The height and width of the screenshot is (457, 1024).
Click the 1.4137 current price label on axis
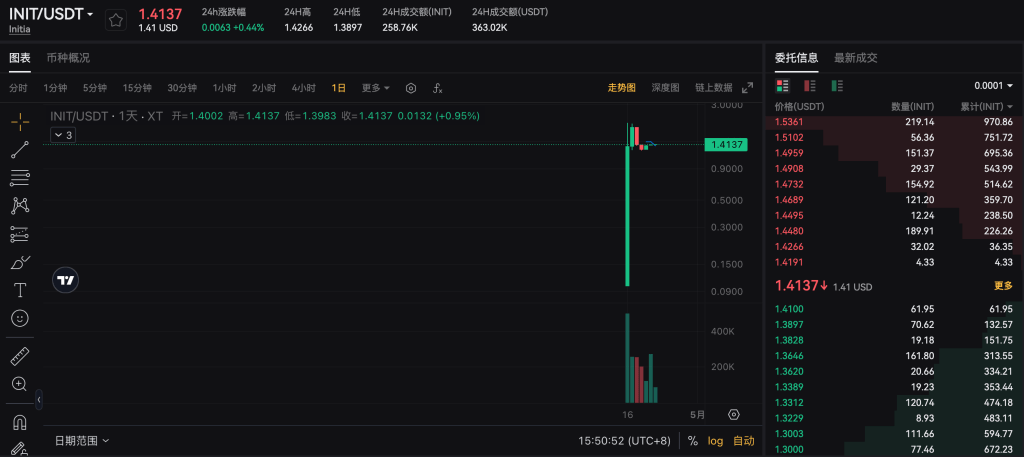click(726, 144)
